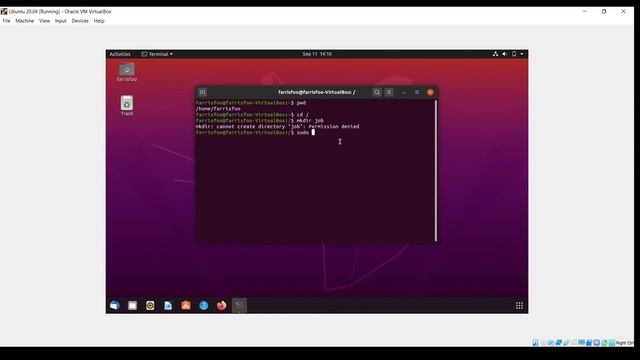Open the Trash desktop icon

coord(127,106)
